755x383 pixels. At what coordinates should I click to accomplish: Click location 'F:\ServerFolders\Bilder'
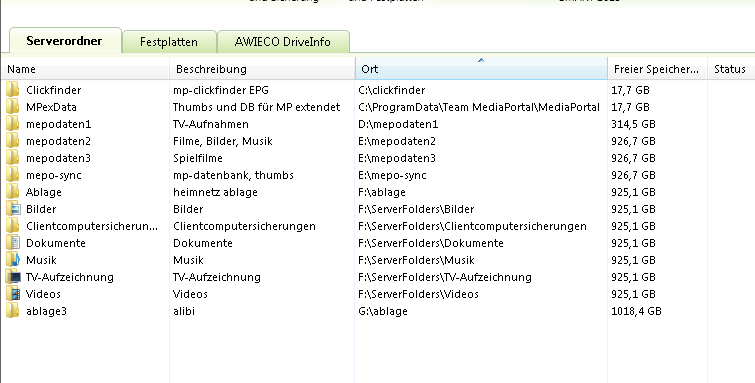(416, 209)
